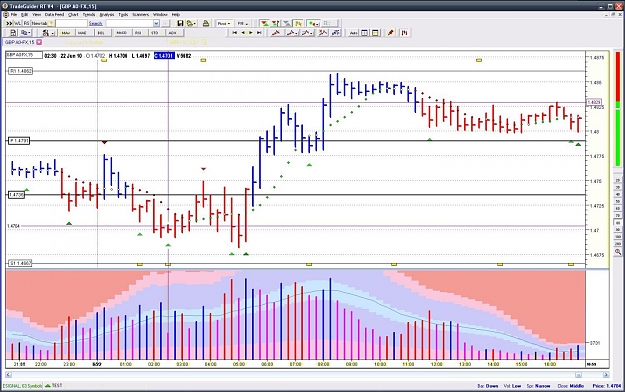625x392 pixels.
Task: Click the 1.4736 price level label
Action: tap(16, 195)
